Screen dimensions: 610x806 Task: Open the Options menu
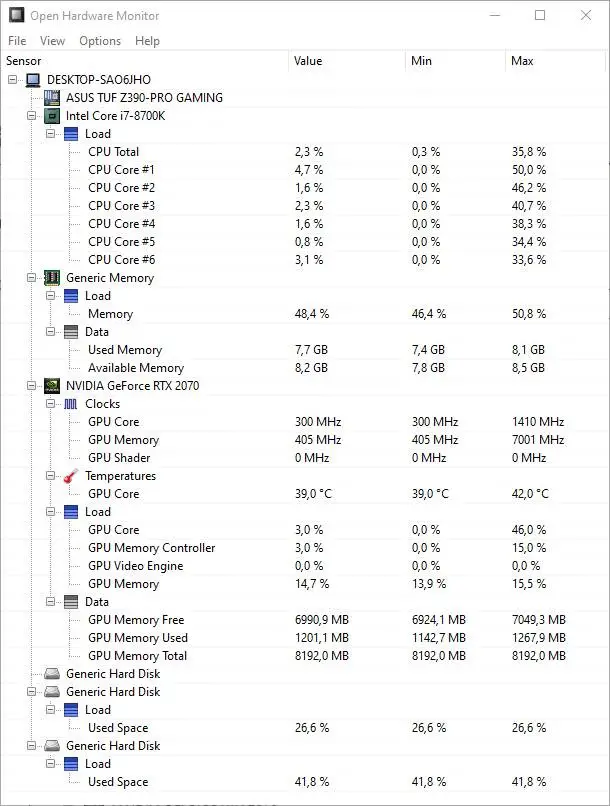pyautogui.click(x=100, y=41)
